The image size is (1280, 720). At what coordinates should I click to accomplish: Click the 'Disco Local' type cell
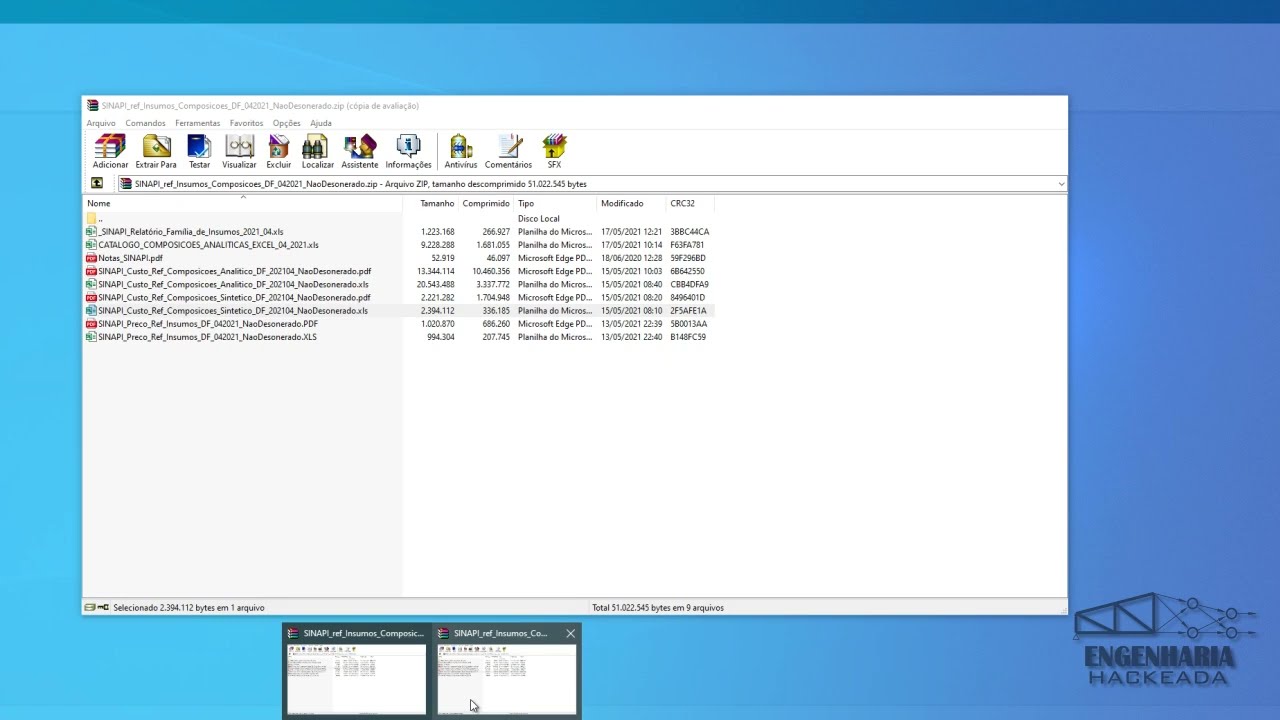coord(539,218)
